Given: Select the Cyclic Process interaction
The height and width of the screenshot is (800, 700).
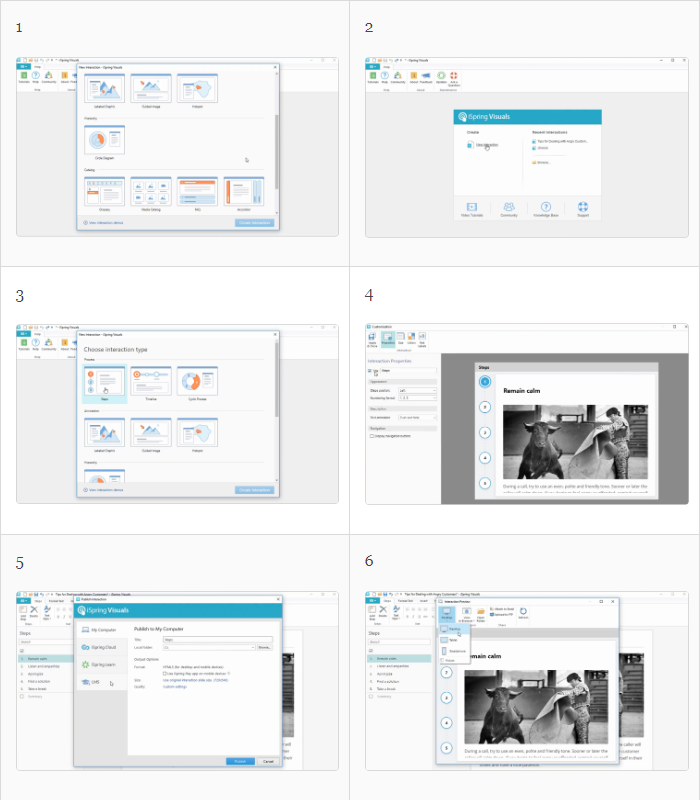Looking at the screenshot, I should (x=197, y=382).
